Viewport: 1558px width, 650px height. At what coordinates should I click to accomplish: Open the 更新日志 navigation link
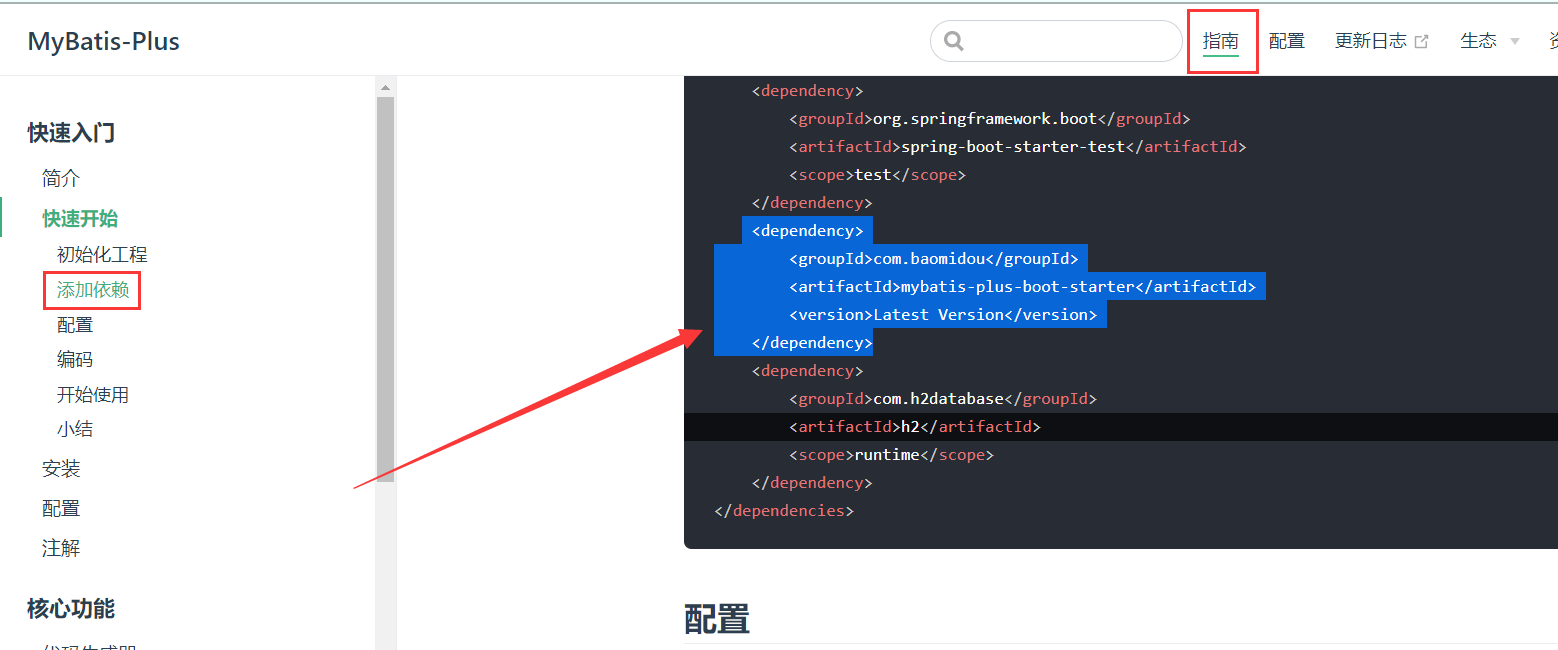1371,41
